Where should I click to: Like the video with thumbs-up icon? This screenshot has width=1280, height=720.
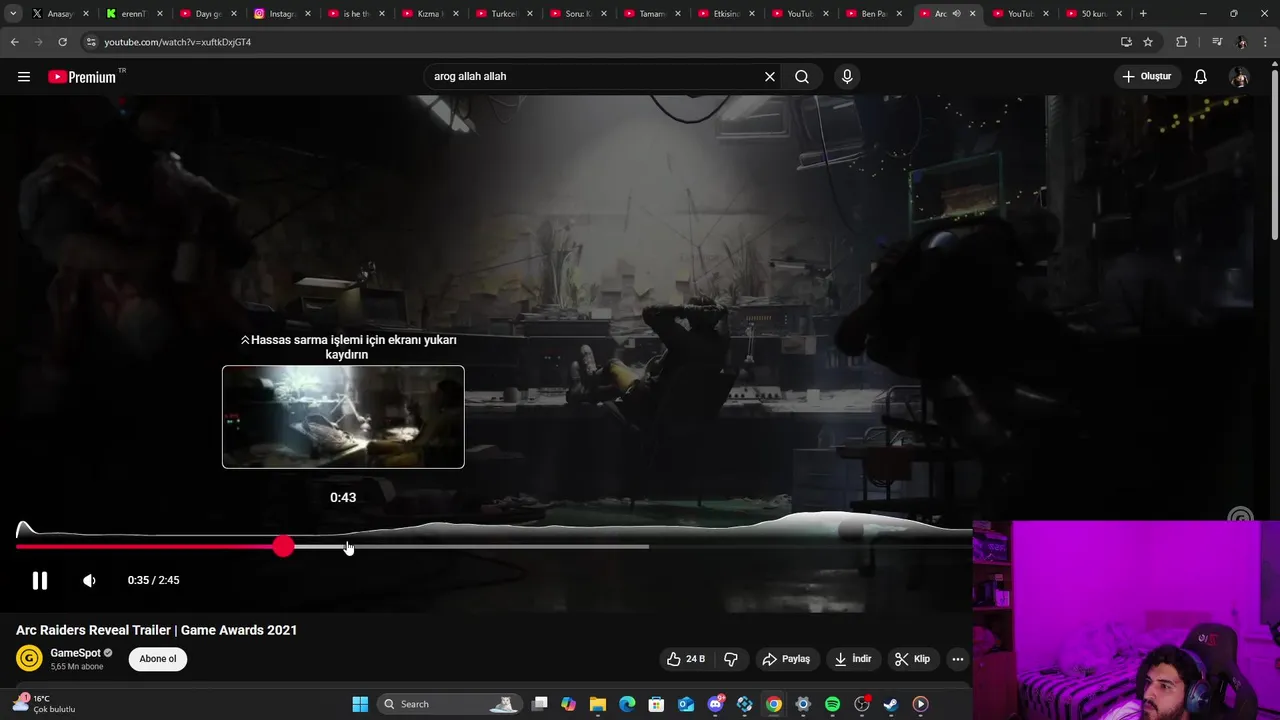pos(687,659)
